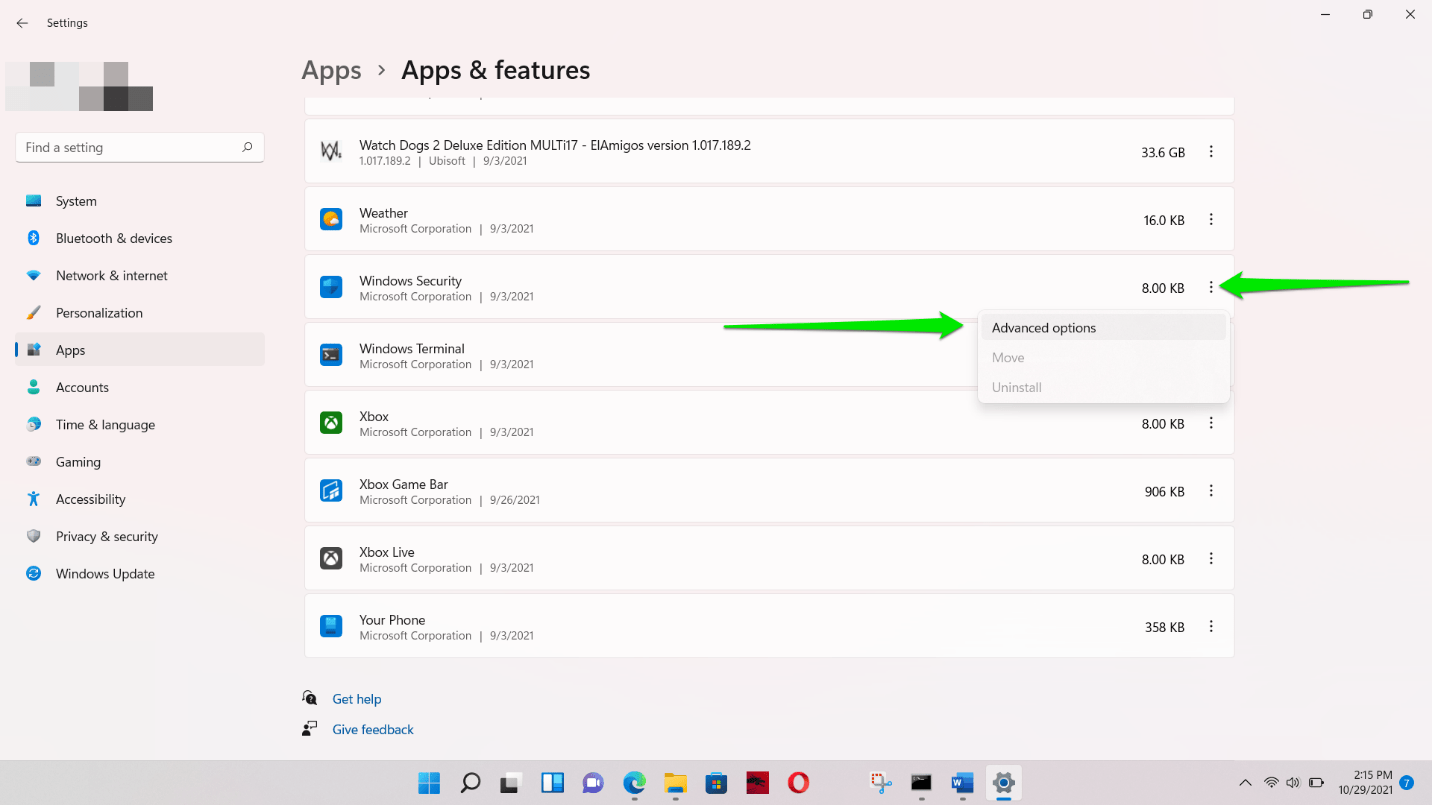Open Time & language settings

[105, 424]
